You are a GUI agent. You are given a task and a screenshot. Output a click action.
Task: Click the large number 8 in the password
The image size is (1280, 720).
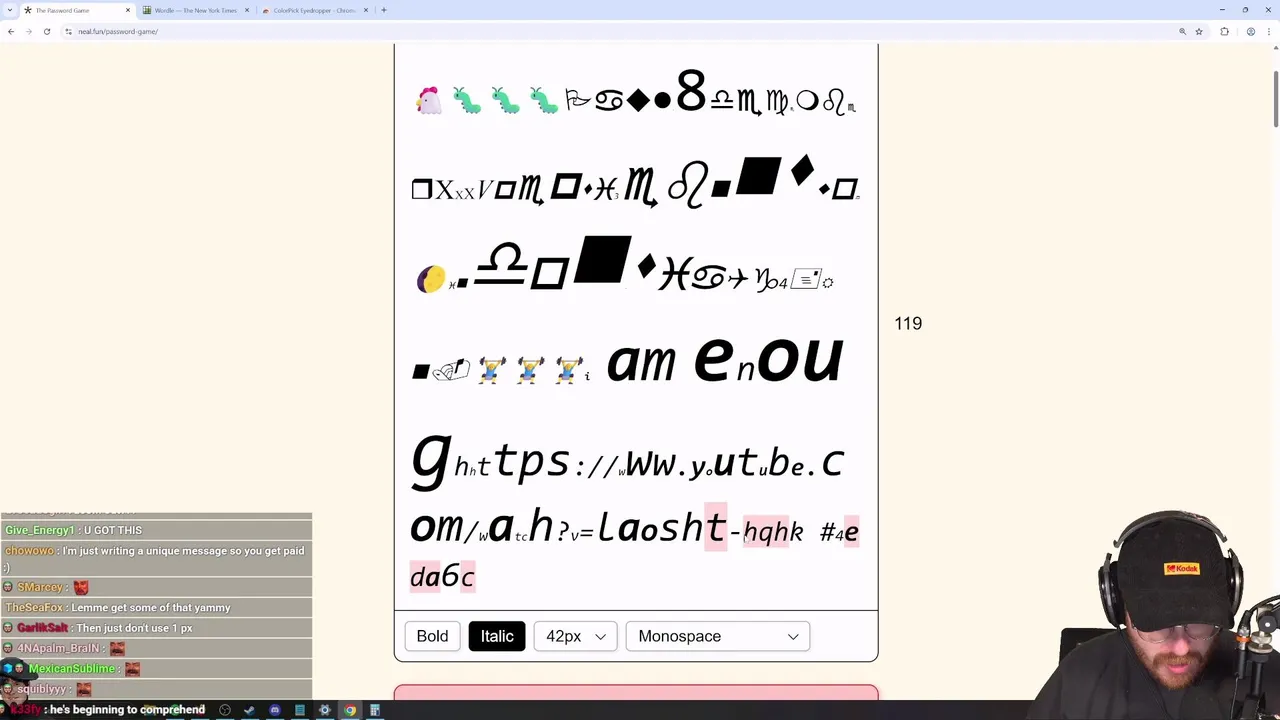[x=691, y=92]
